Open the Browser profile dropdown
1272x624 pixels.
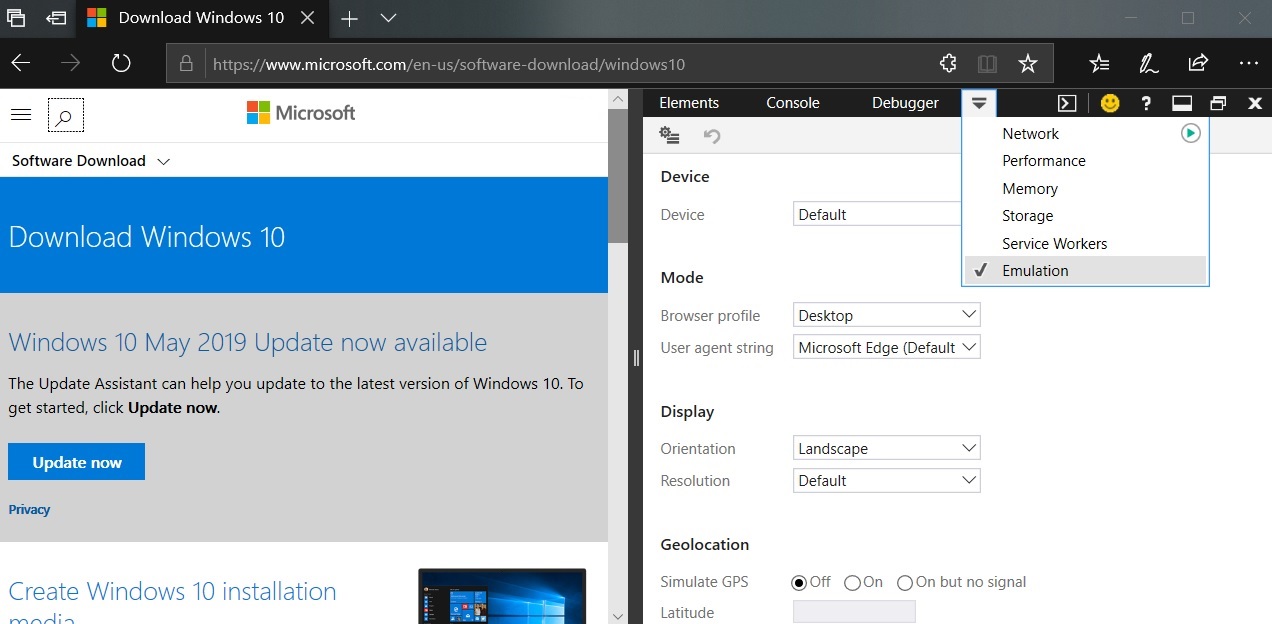[886, 315]
